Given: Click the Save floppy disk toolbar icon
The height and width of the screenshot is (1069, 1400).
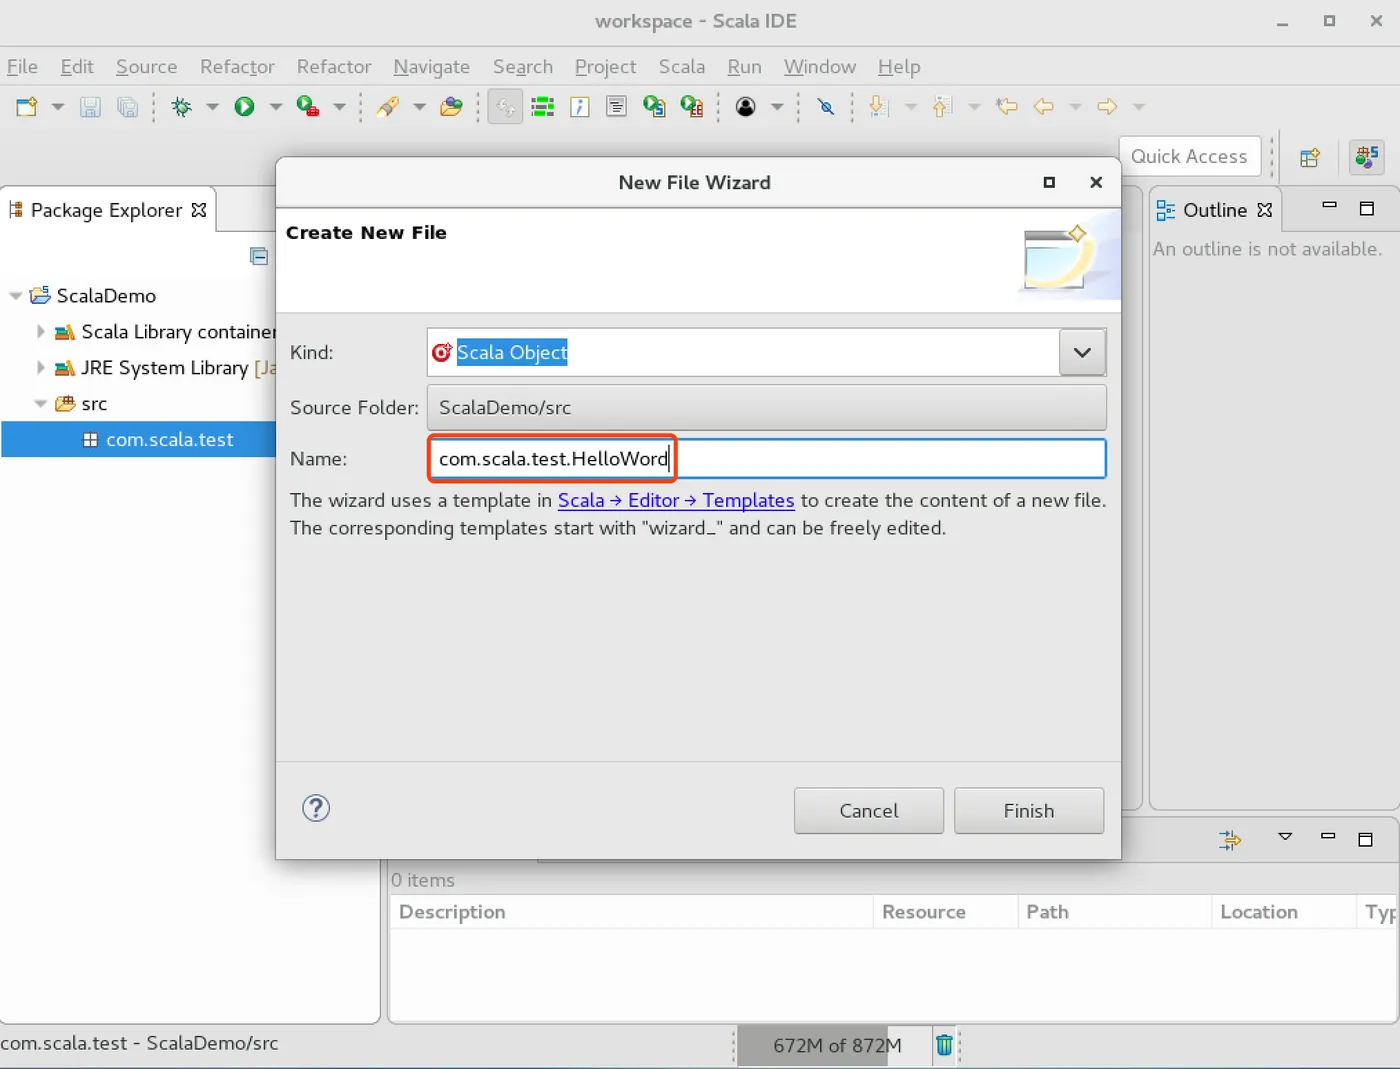Looking at the screenshot, I should 90,106.
